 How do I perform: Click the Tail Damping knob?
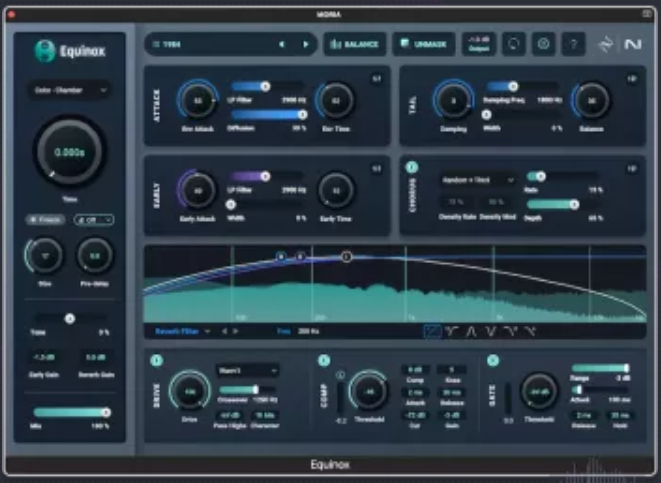(x=453, y=101)
